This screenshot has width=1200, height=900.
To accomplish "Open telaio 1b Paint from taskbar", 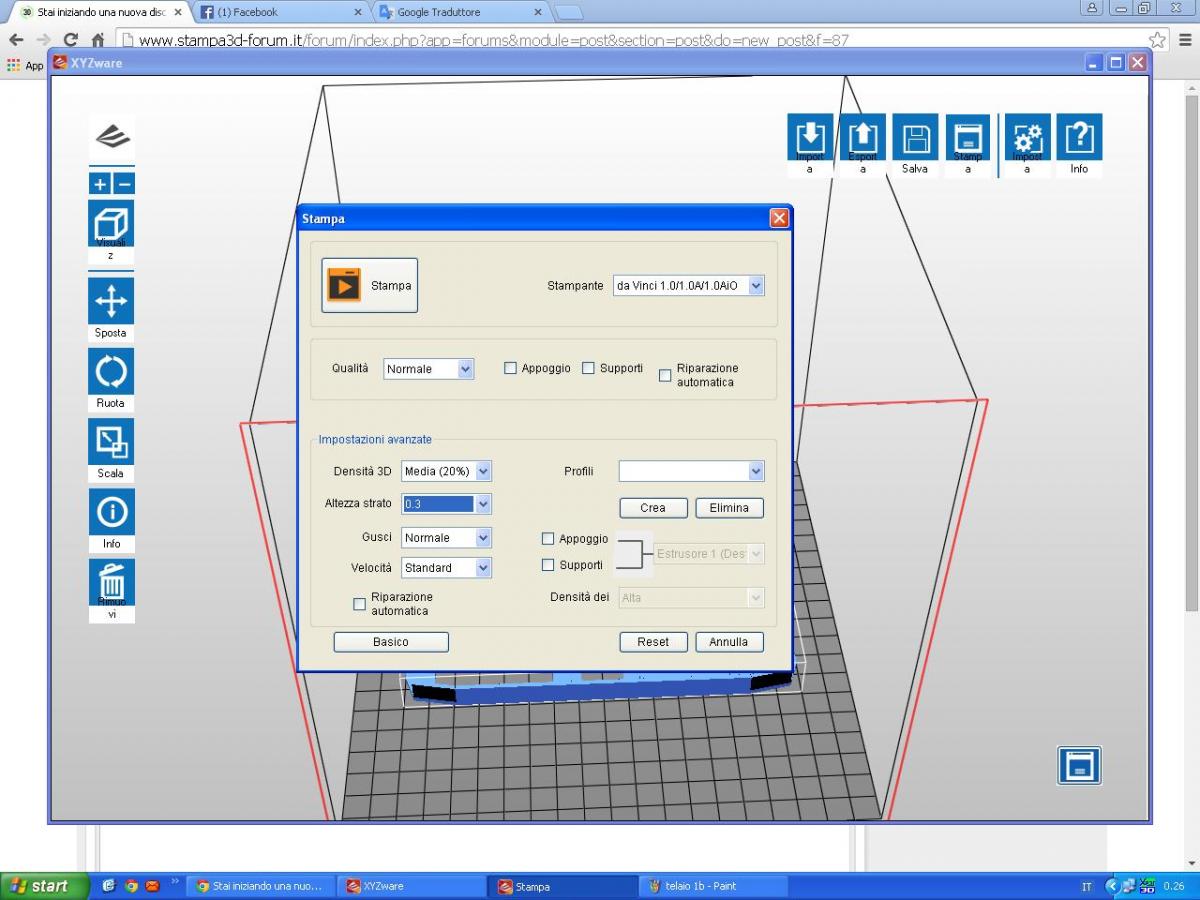I will [x=712, y=886].
